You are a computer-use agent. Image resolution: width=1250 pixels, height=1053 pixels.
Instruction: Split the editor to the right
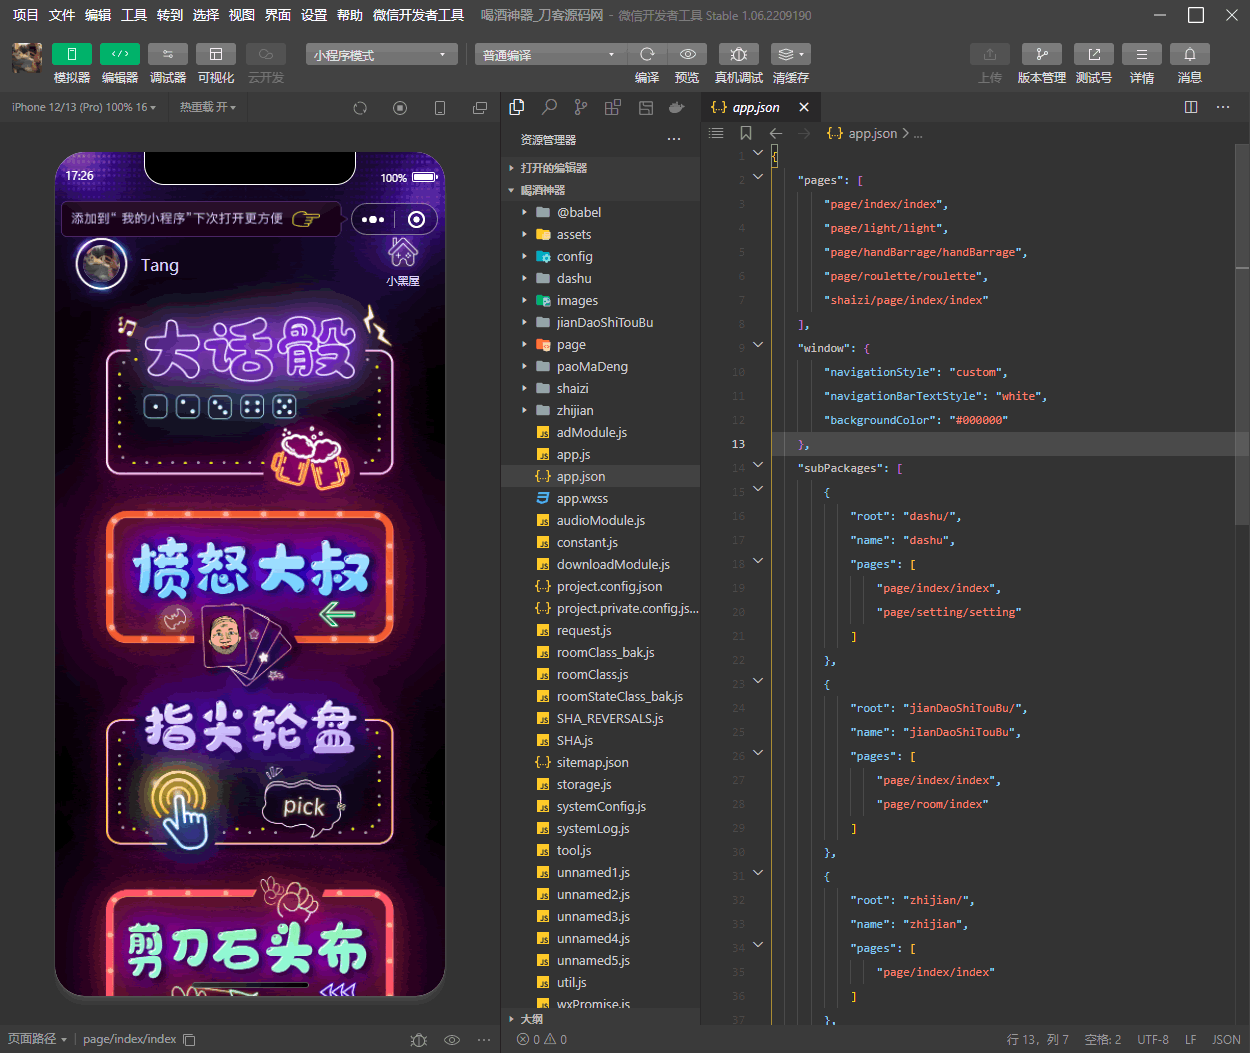coord(1191,107)
